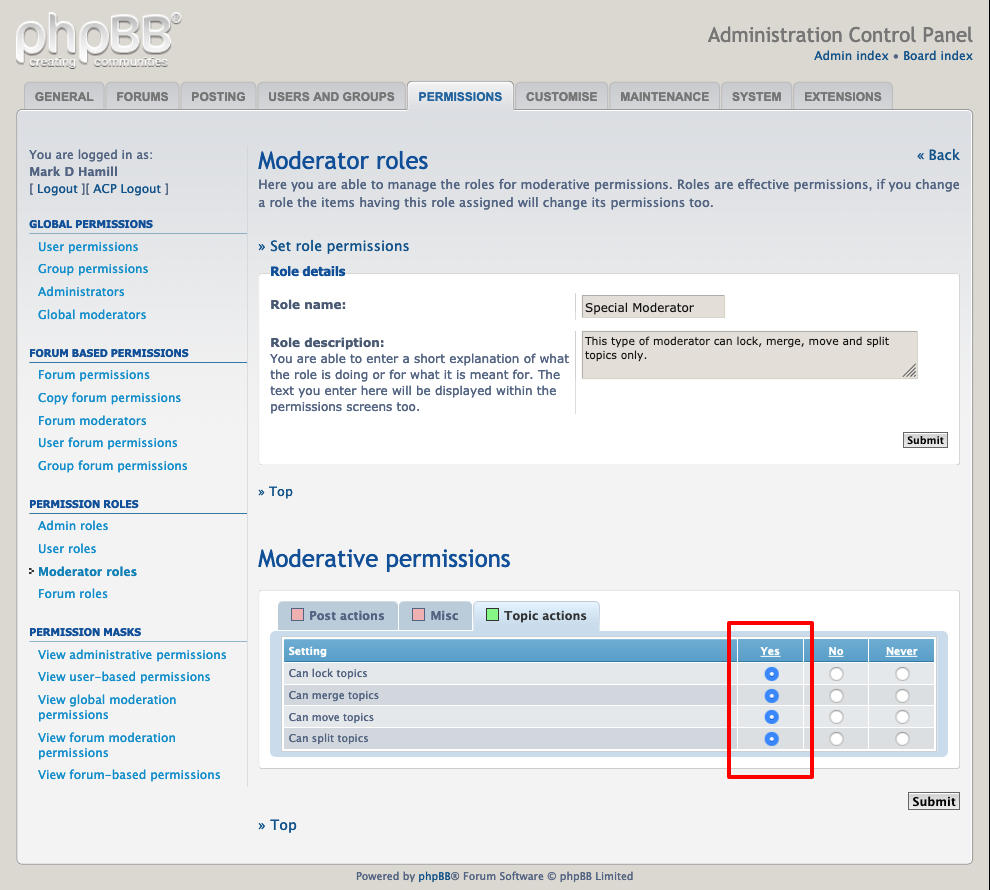Screen dimensions: 990x890
Task: Click the green indicator on Topic actions tab
Action: (492, 615)
